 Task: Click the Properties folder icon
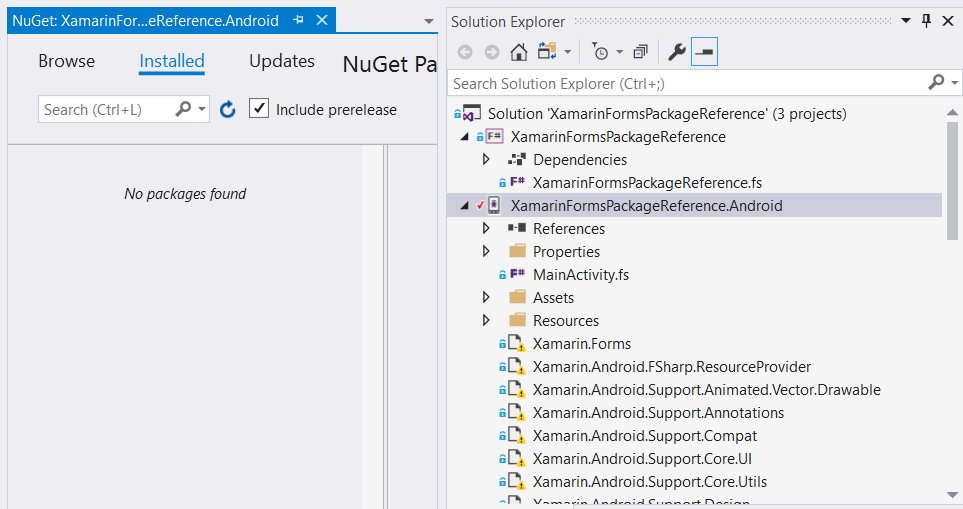(x=518, y=251)
